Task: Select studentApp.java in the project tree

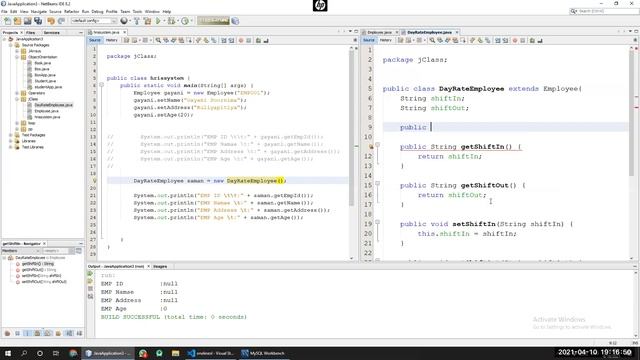Action: coord(48,87)
